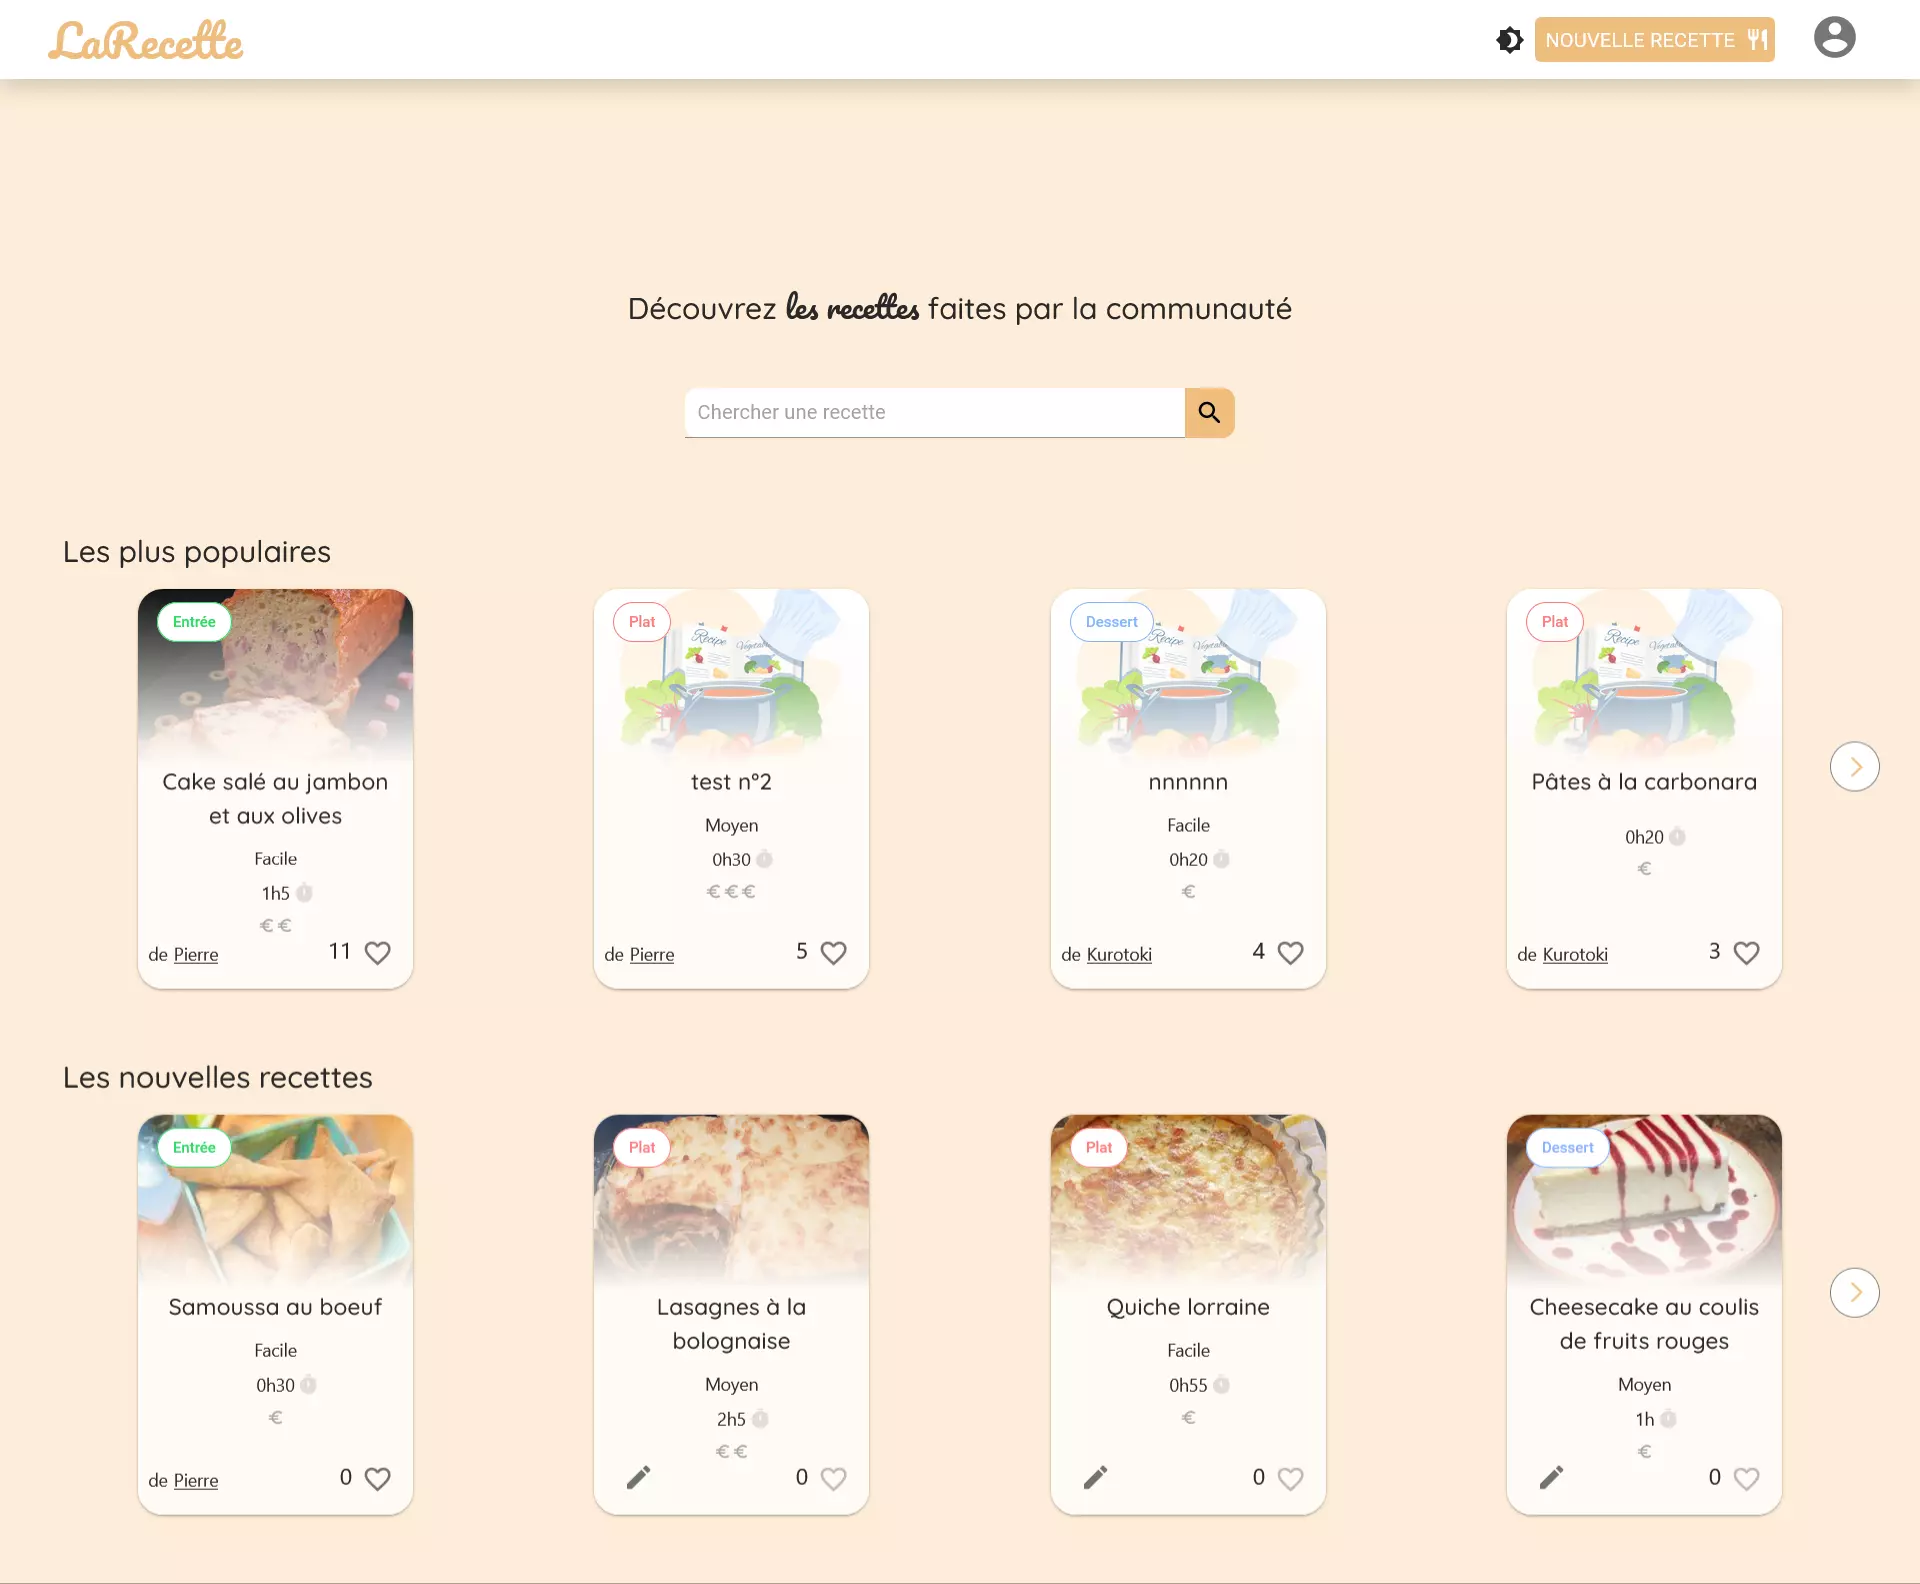Viewport: 1920px width, 1584px height.
Task: Select the Dessert badge on nnnnnn card
Action: pos(1111,621)
